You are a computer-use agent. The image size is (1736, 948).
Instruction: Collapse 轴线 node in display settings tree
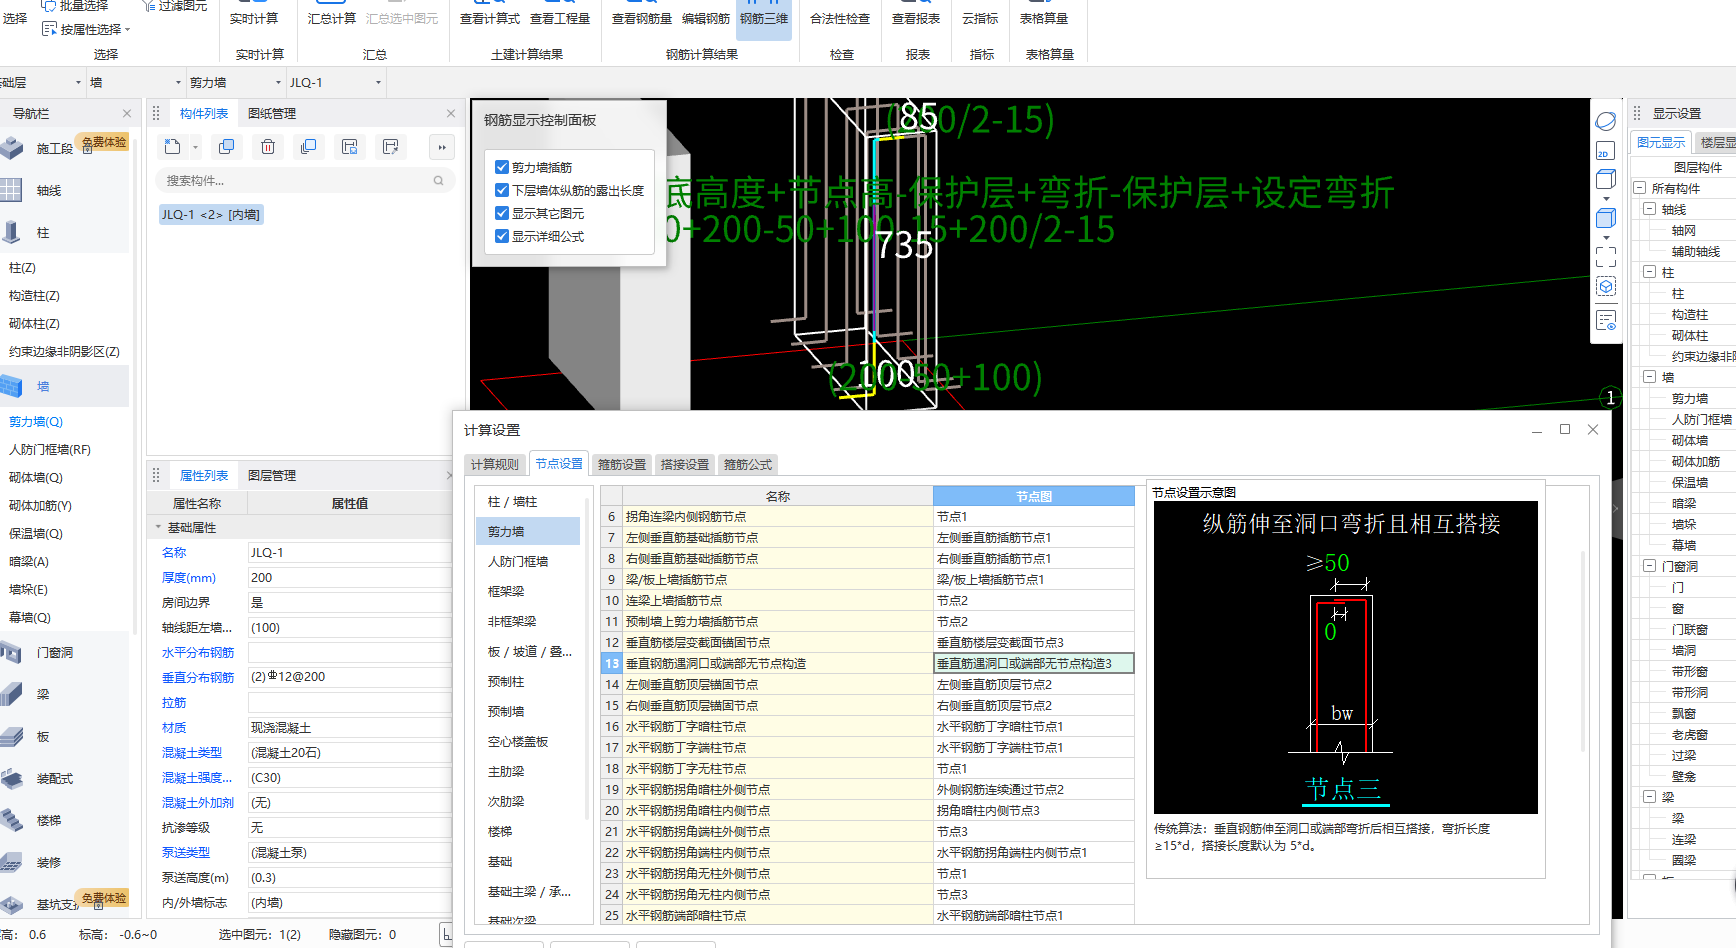click(1649, 209)
